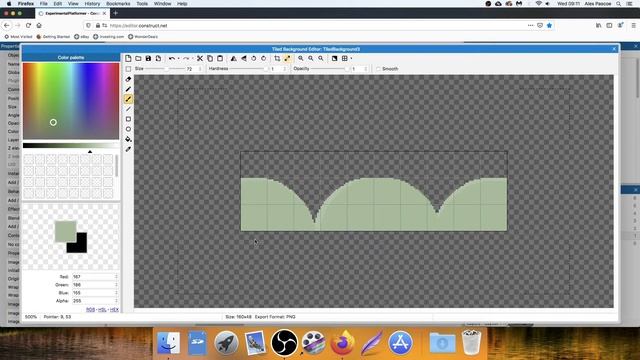Save the image with the floppy disk icon
The image size is (640, 360).
pyautogui.click(x=148, y=58)
